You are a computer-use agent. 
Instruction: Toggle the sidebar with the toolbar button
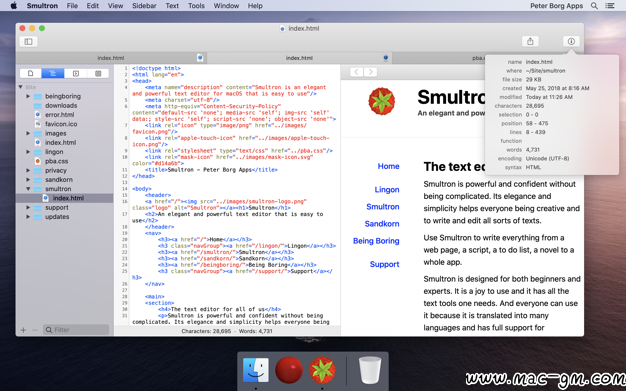(x=28, y=42)
